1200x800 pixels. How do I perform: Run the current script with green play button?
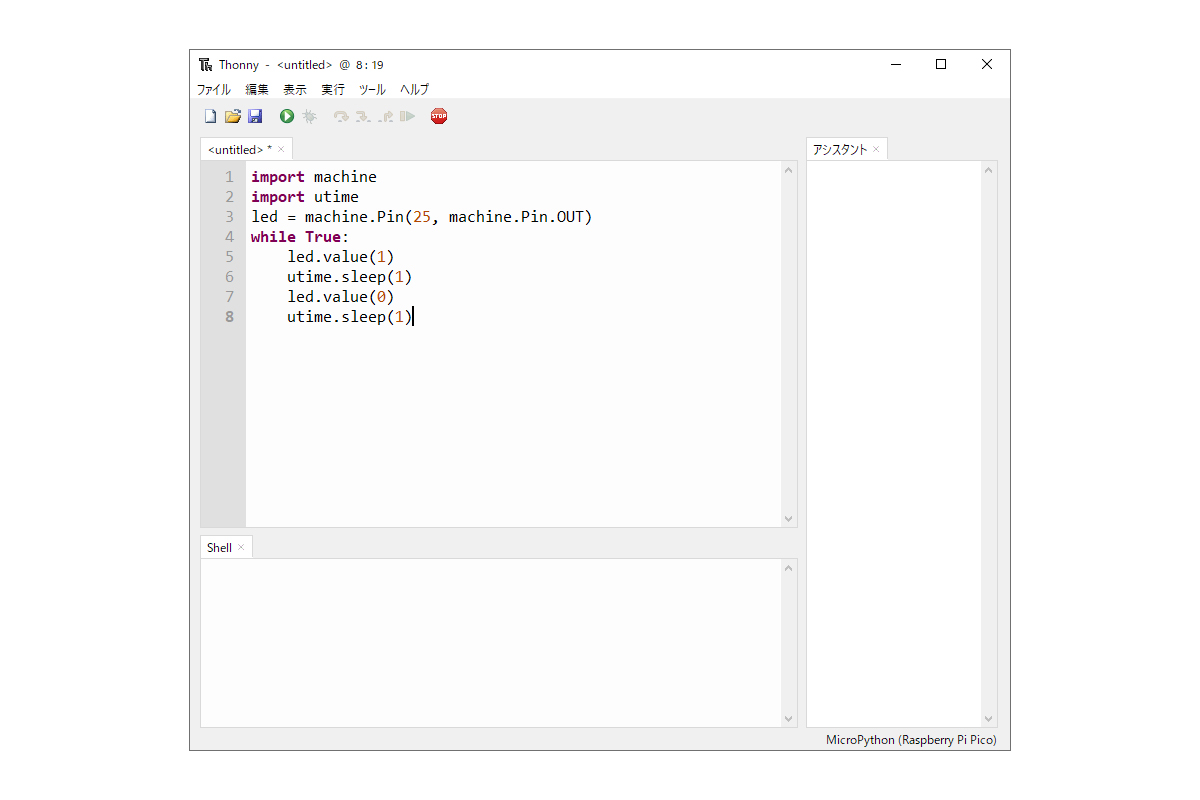point(287,117)
